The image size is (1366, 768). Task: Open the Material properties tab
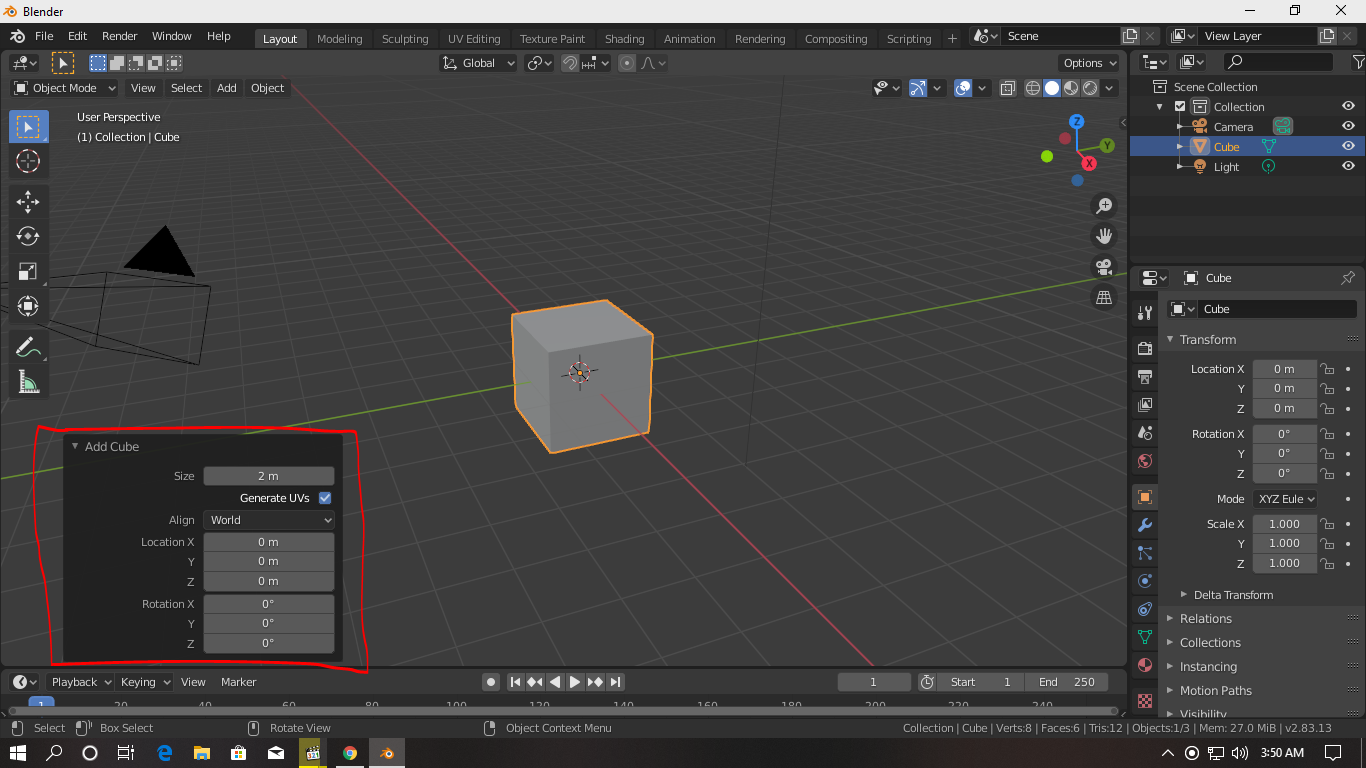tap(1145, 665)
